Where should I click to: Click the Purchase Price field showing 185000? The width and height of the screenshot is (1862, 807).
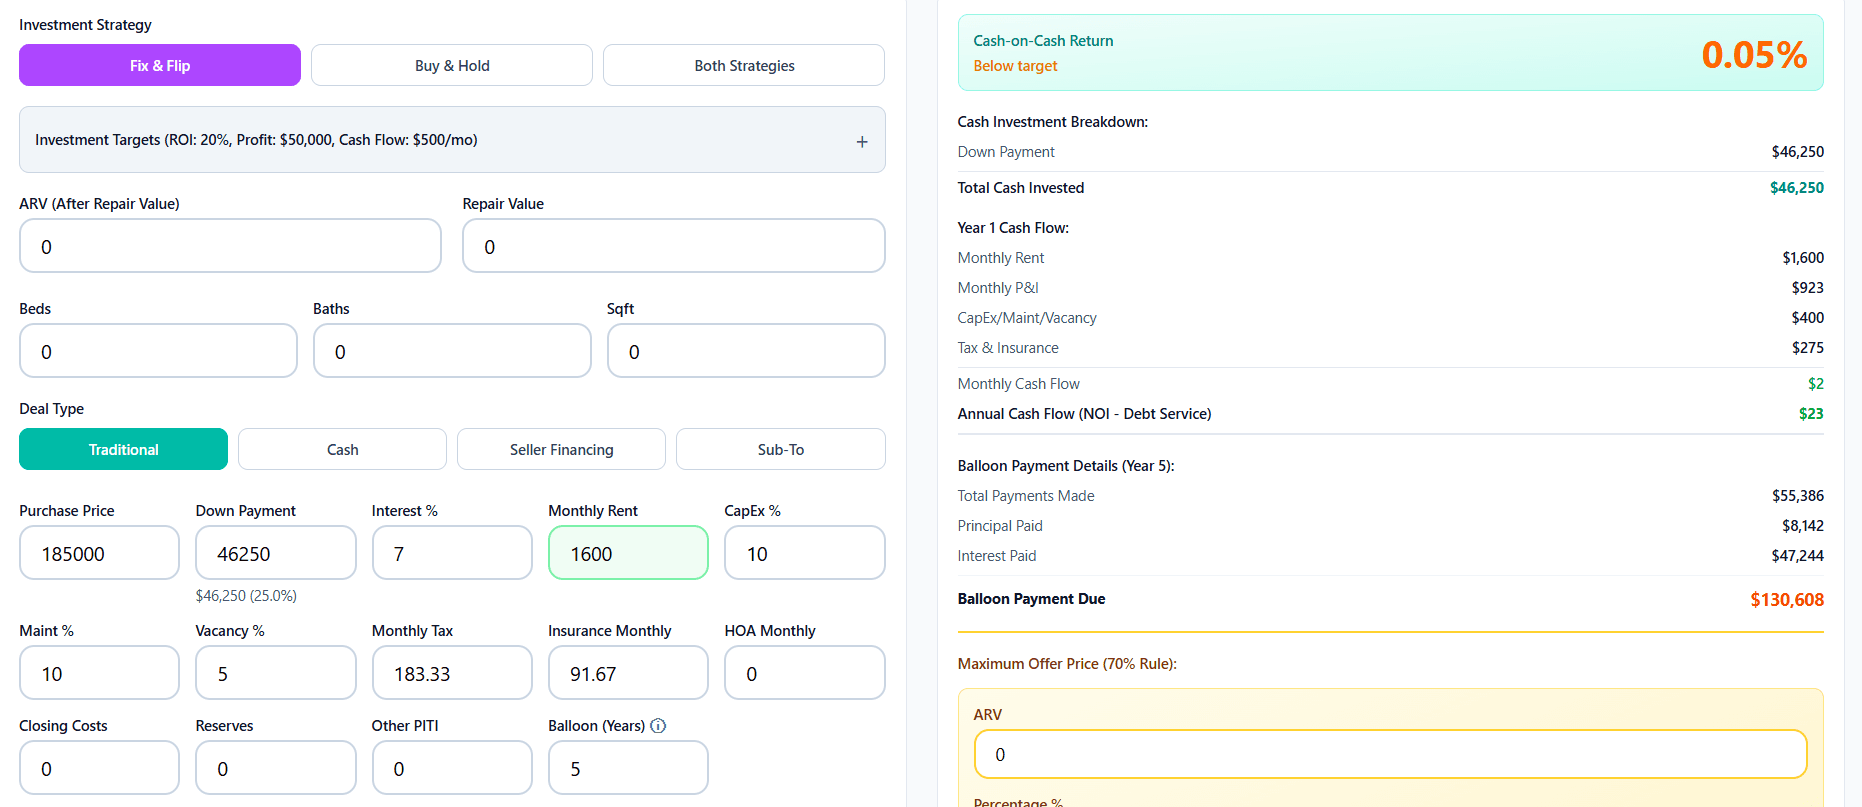pos(99,553)
